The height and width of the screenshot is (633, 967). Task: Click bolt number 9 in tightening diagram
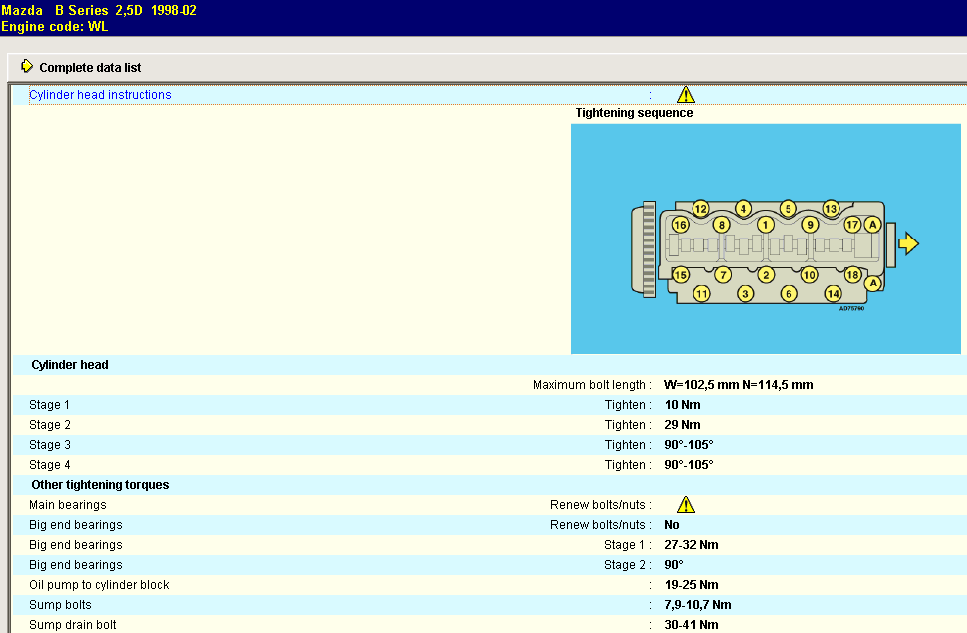click(x=810, y=225)
